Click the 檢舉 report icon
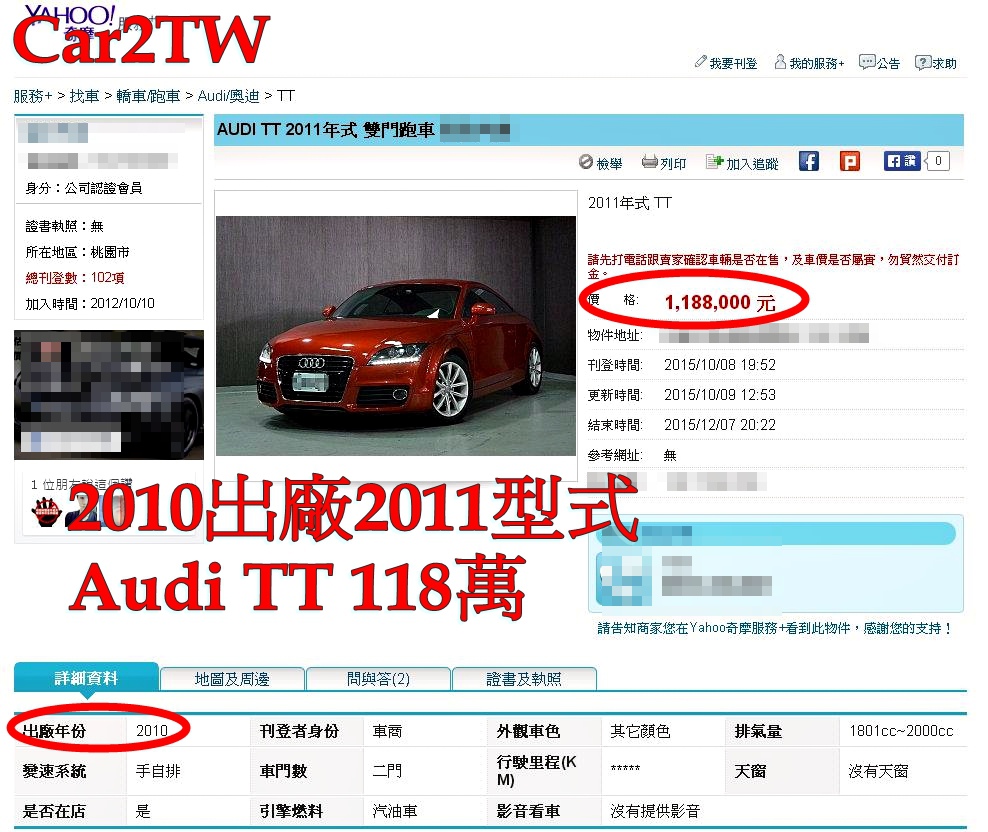This screenshot has height=832, width=988. point(586,163)
